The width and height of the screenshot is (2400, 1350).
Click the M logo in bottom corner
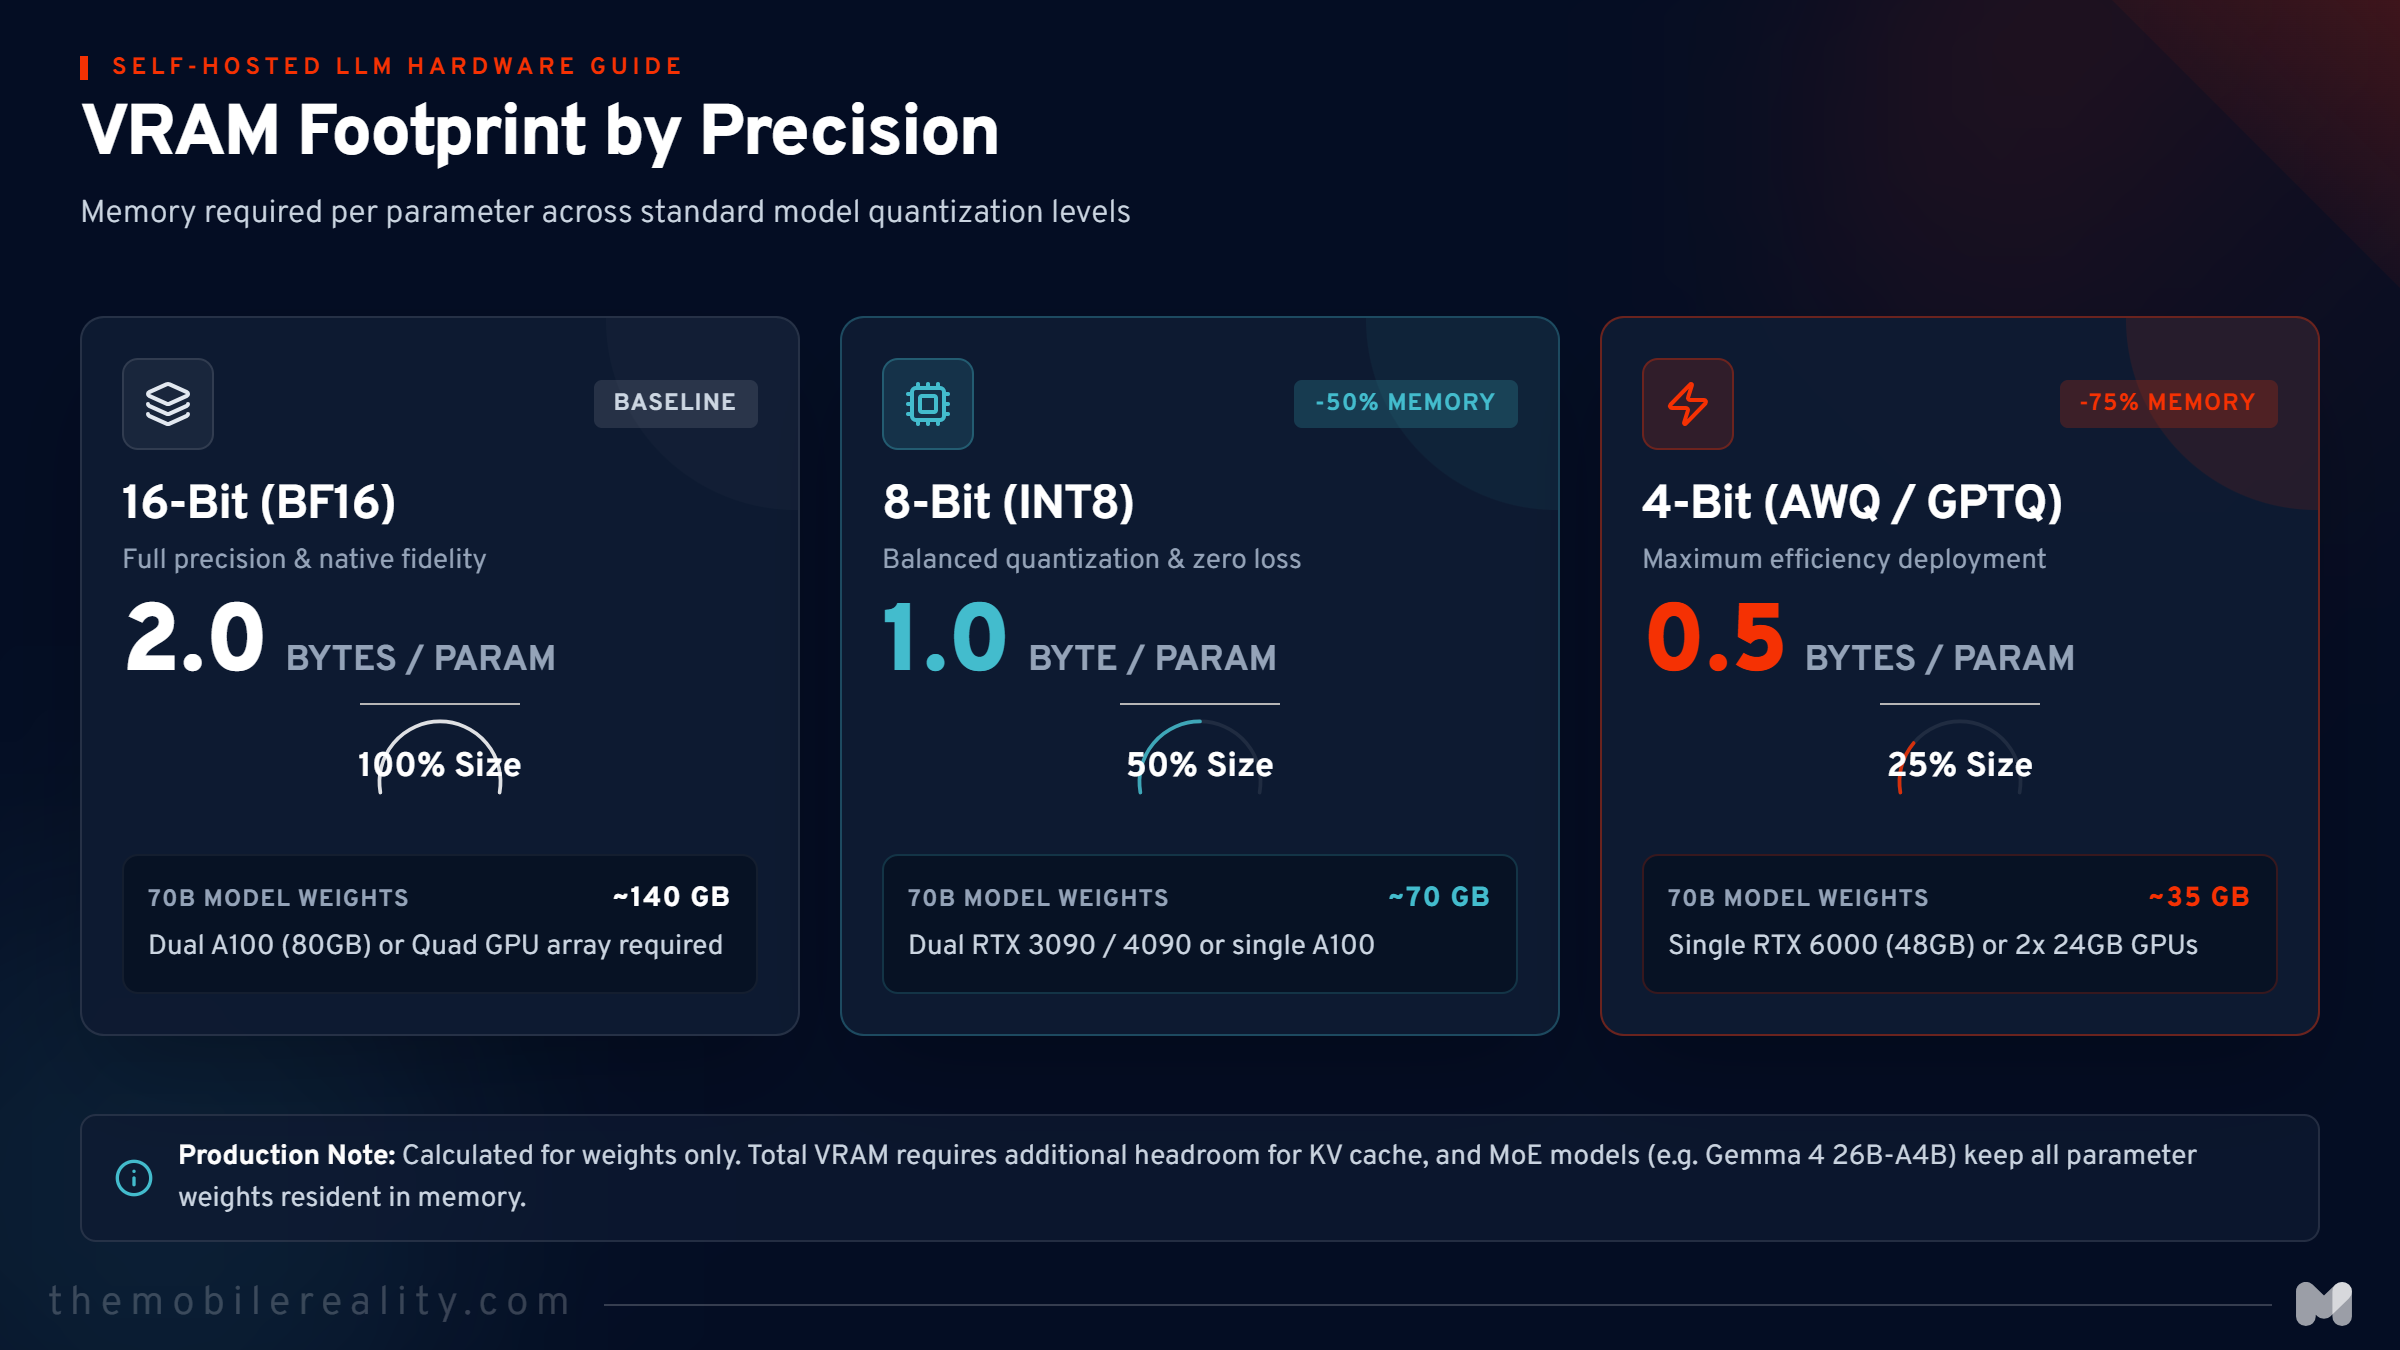[x=2324, y=1304]
